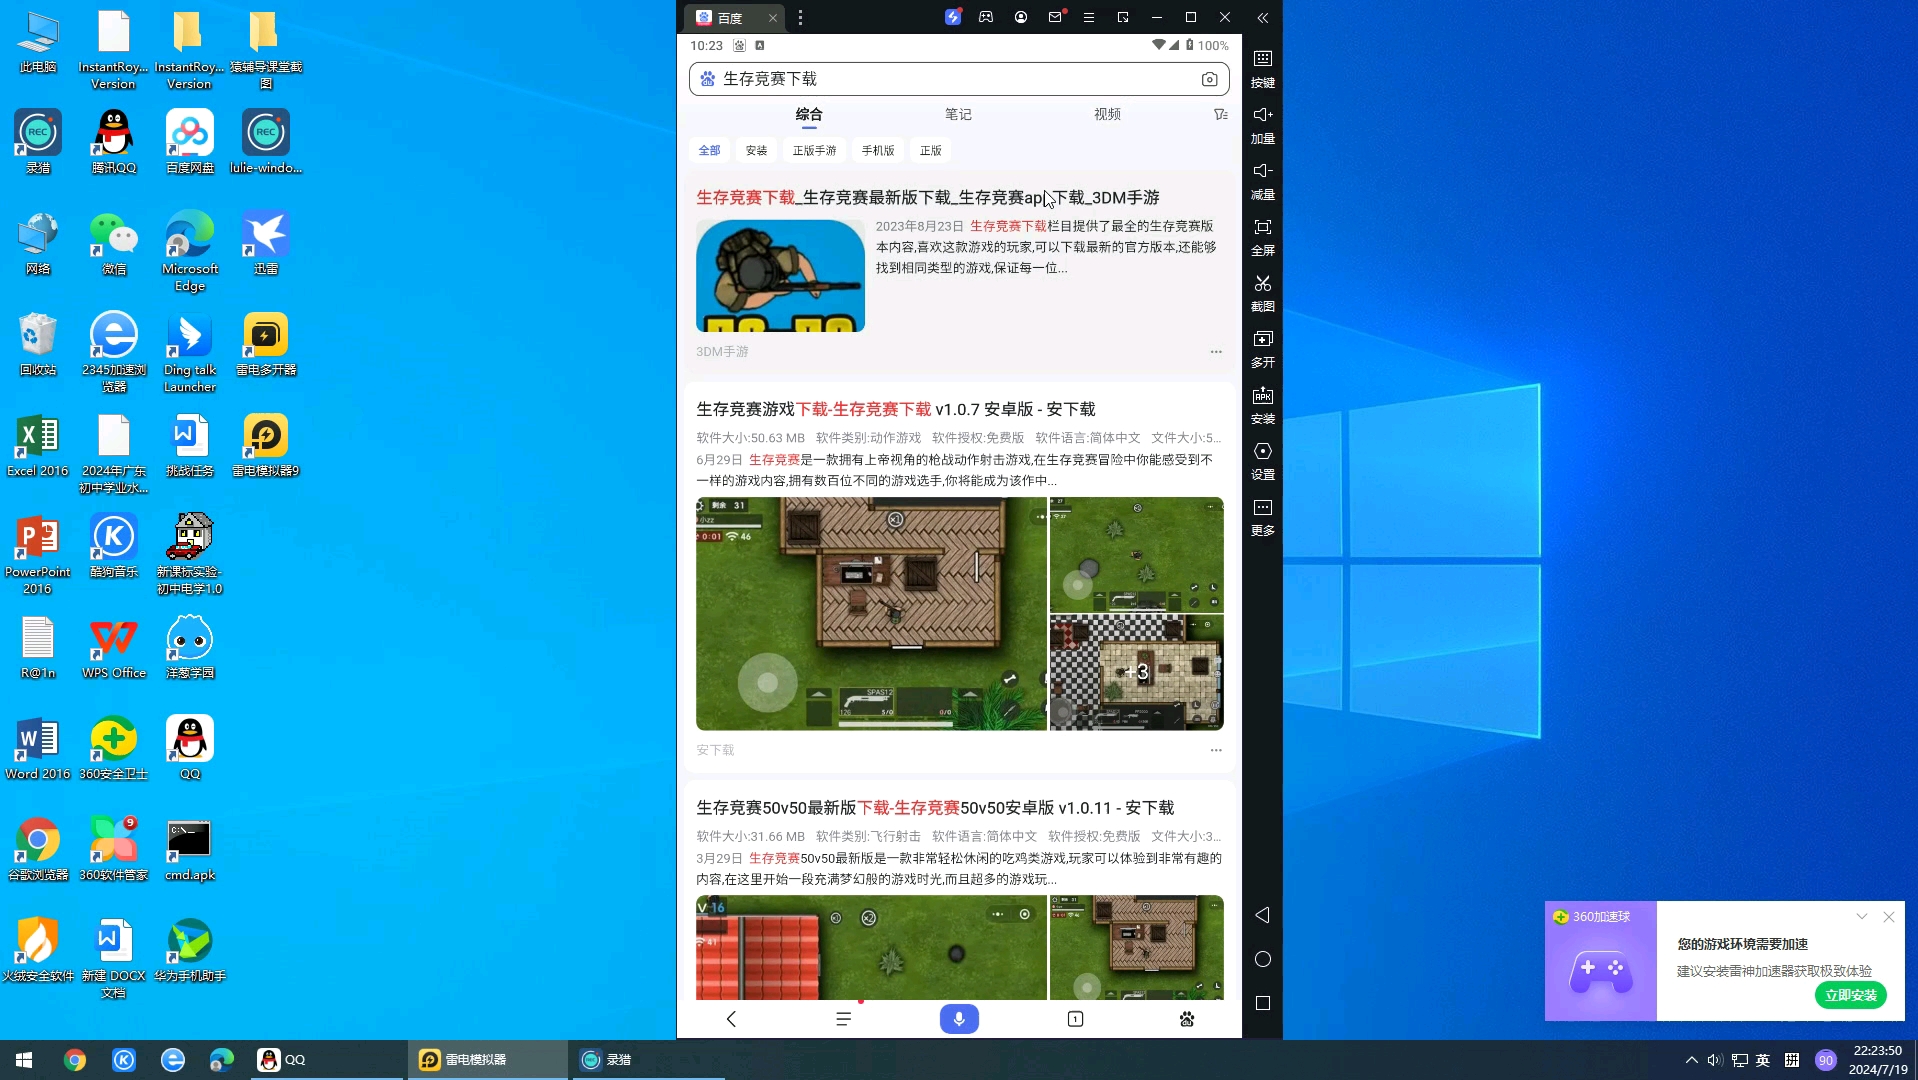The height and width of the screenshot is (1080, 1918).
Task: Tap the blue microphone voice search button
Action: click(958, 1019)
